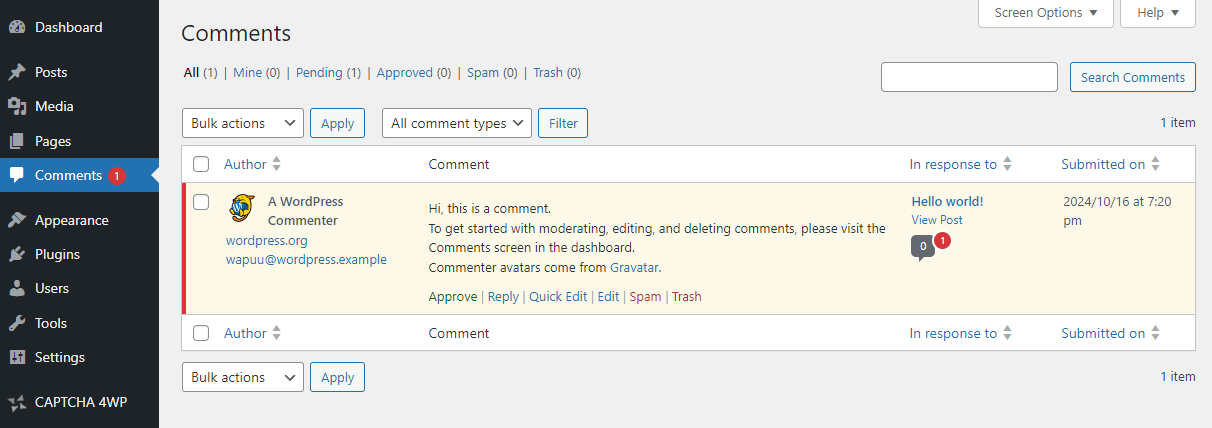Image resolution: width=1212 pixels, height=428 pixels.
Task: Open the Settings menu item
Action: pyautogui.click(x=60, y=357)
